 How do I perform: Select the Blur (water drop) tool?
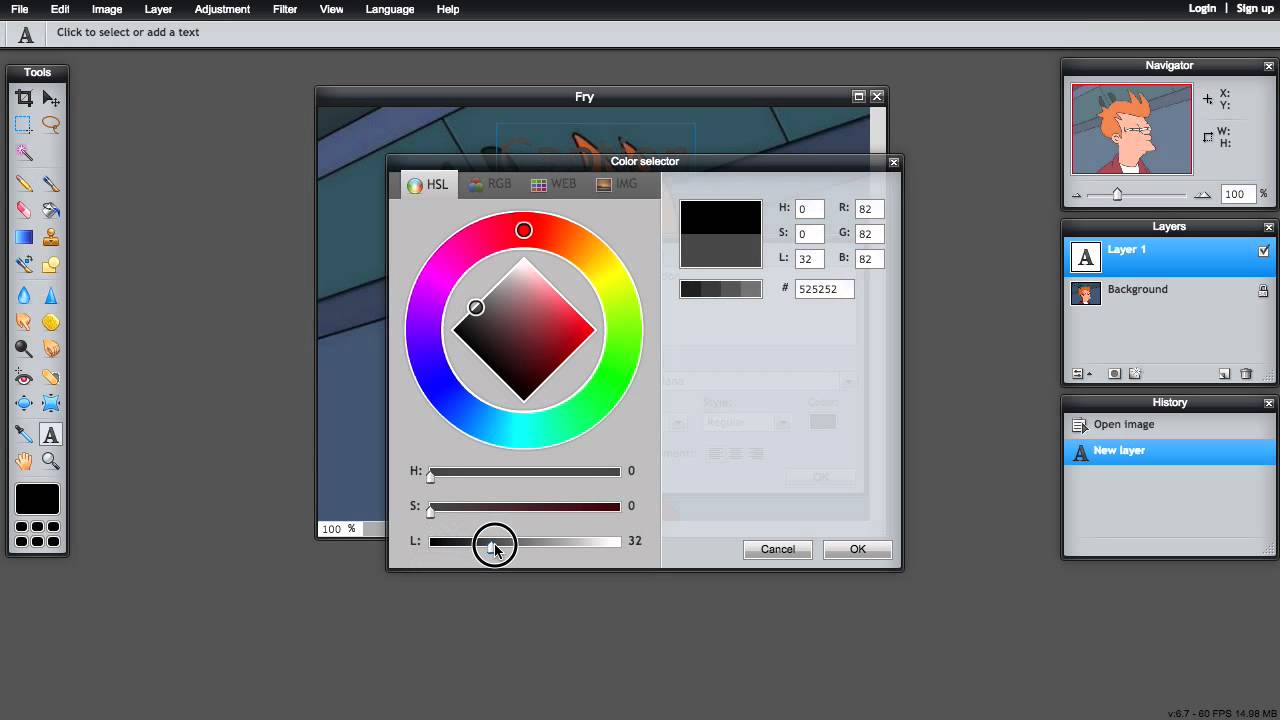[24, 296]
